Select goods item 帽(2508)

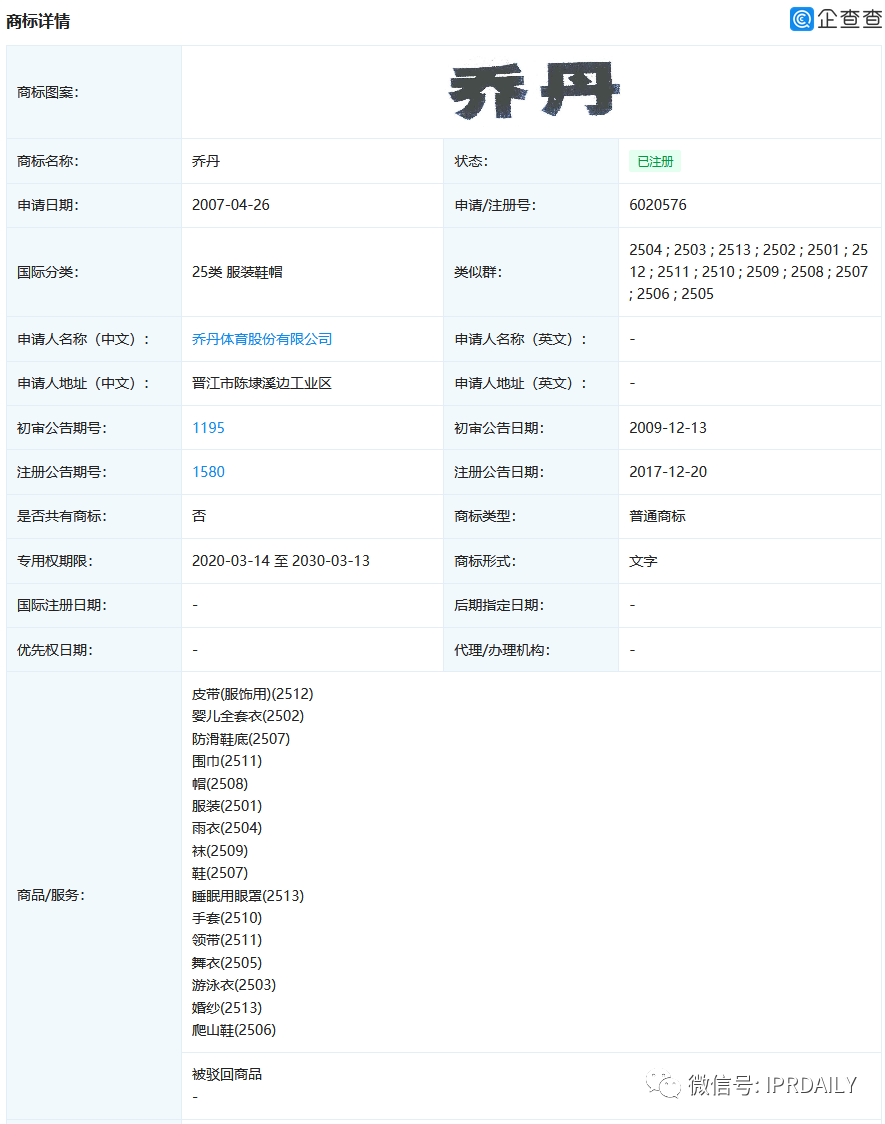click(x=219, y=784)
